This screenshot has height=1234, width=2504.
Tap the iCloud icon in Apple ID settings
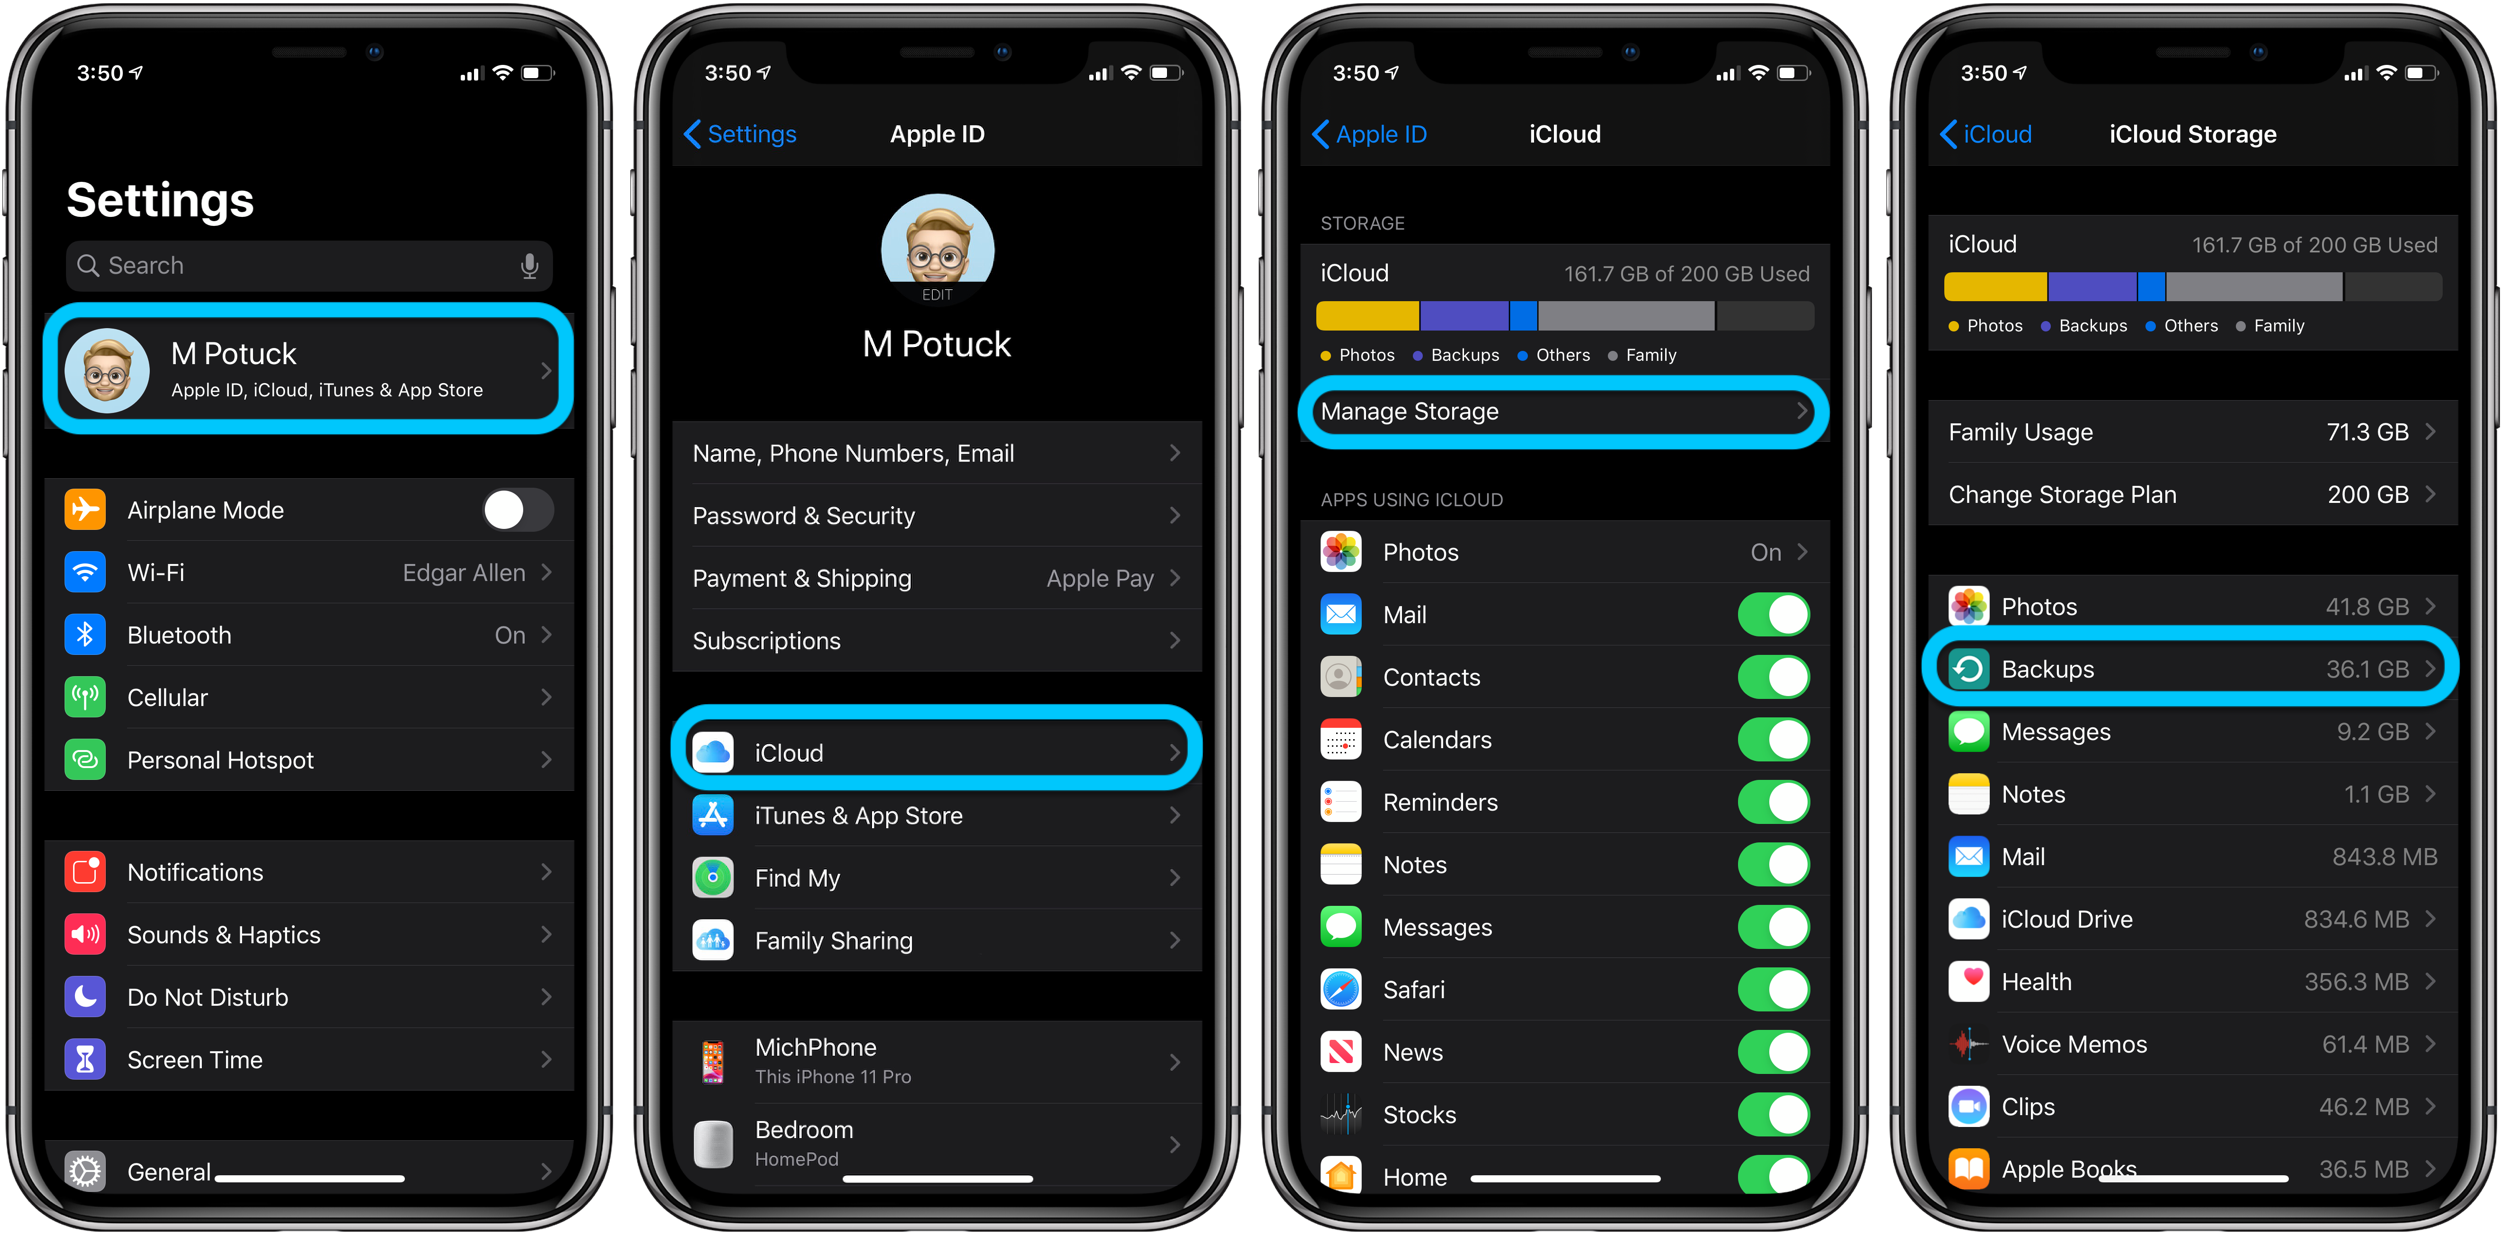[715, 750]
